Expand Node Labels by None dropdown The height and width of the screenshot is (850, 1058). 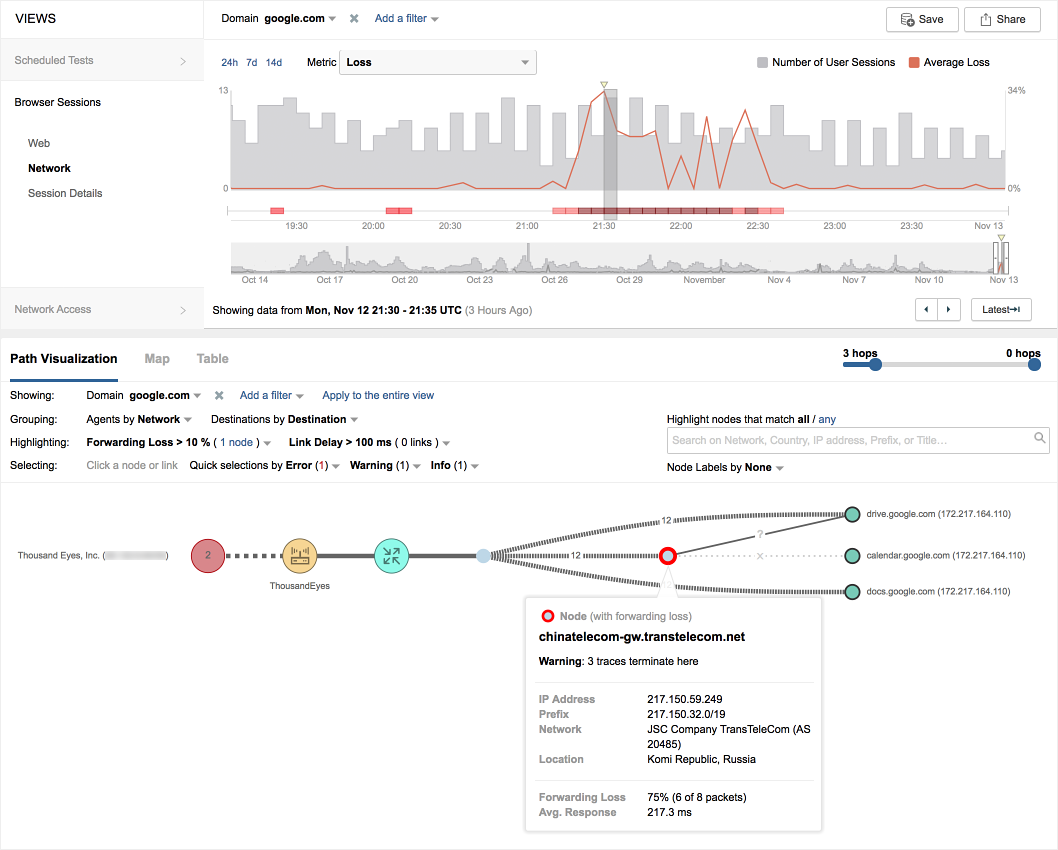coord(725,467)
